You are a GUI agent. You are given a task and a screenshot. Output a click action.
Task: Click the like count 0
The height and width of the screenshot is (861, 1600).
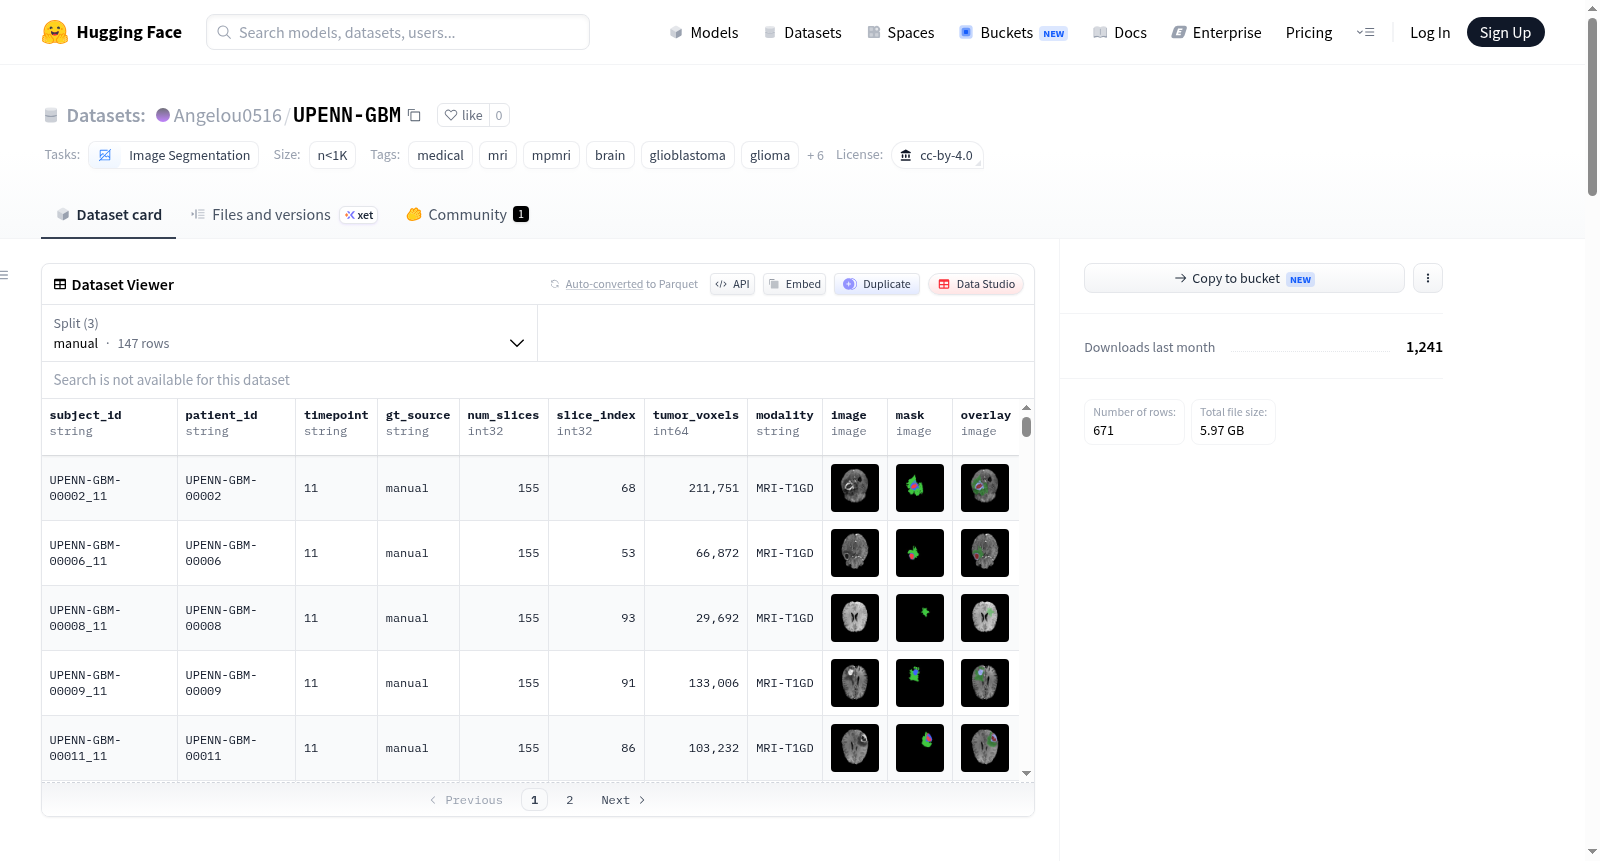point(499,115)
